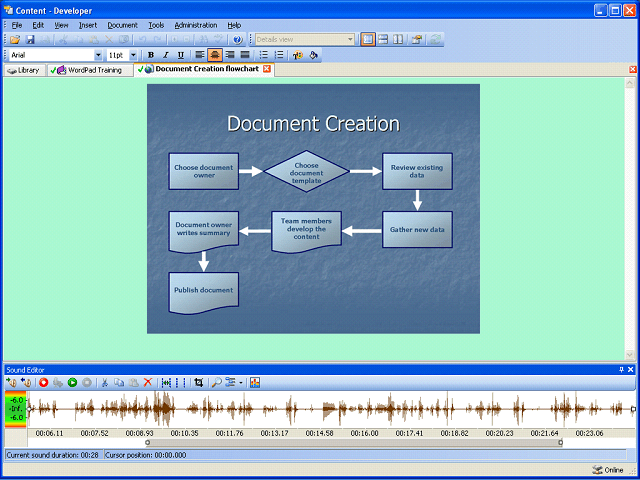
Task: Click the document pane scroll up arrow
Action: 629,82
